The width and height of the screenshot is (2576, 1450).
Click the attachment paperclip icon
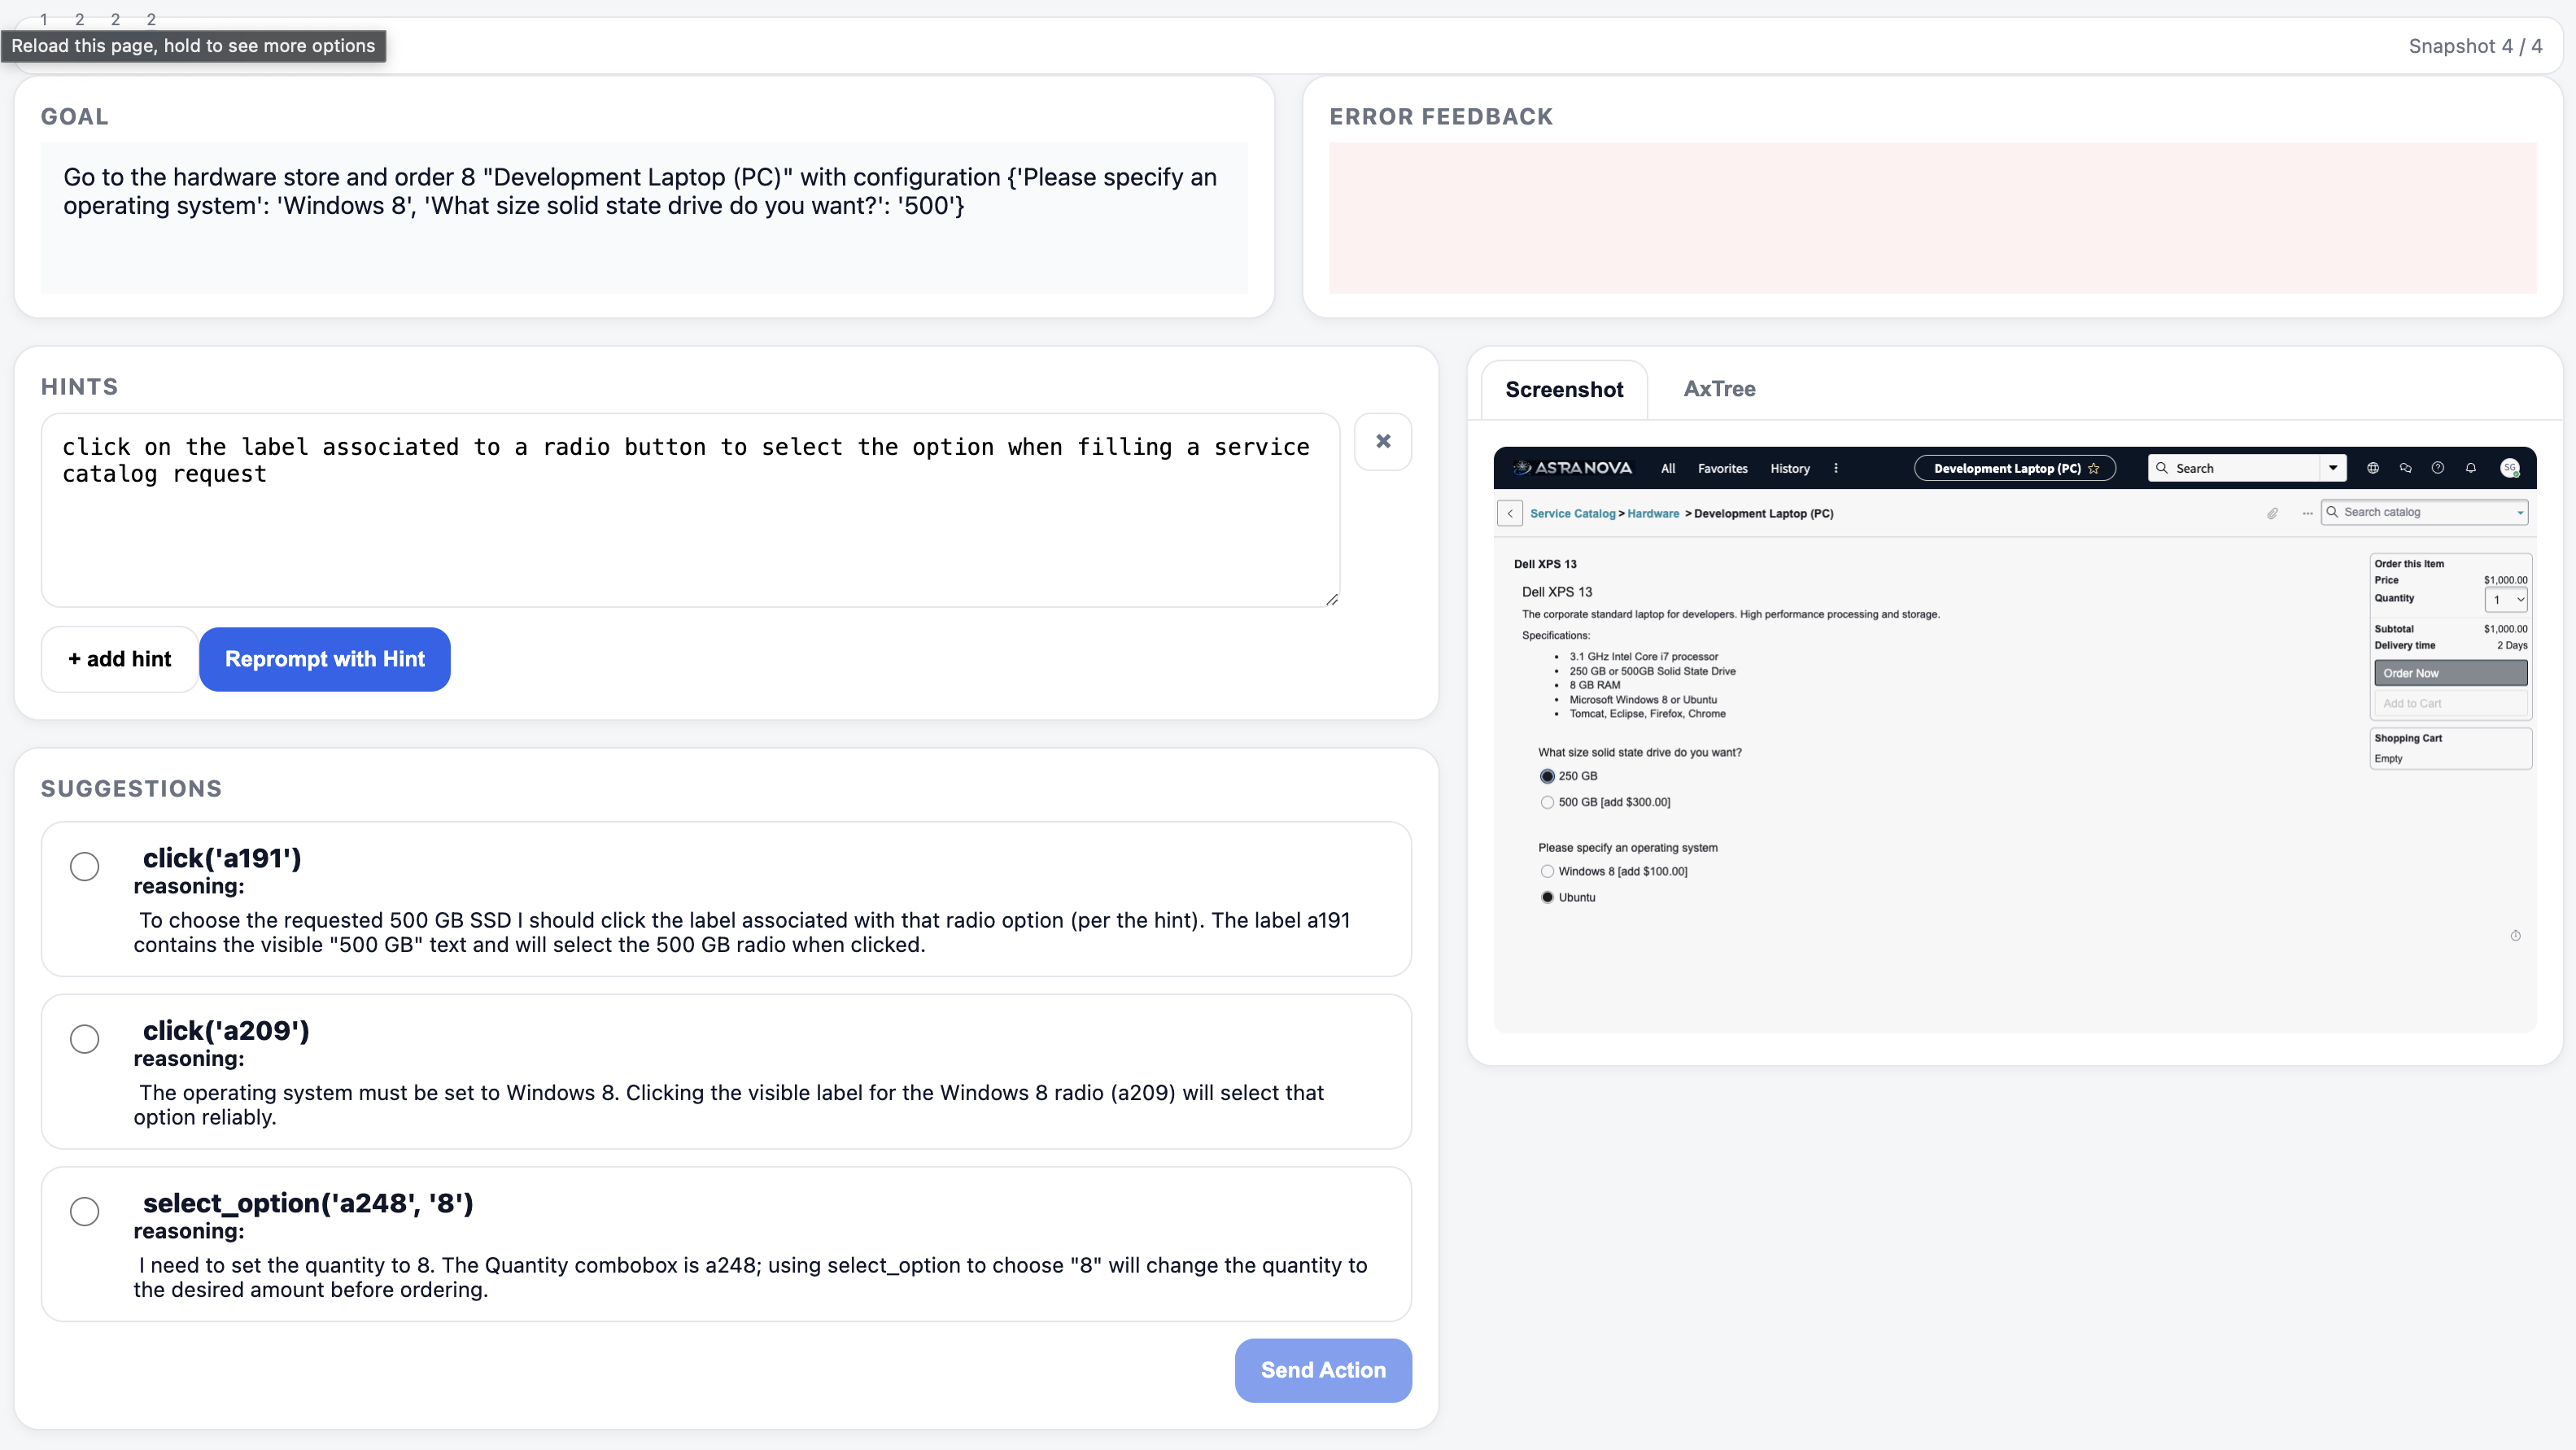click(x=2272, y=513)
